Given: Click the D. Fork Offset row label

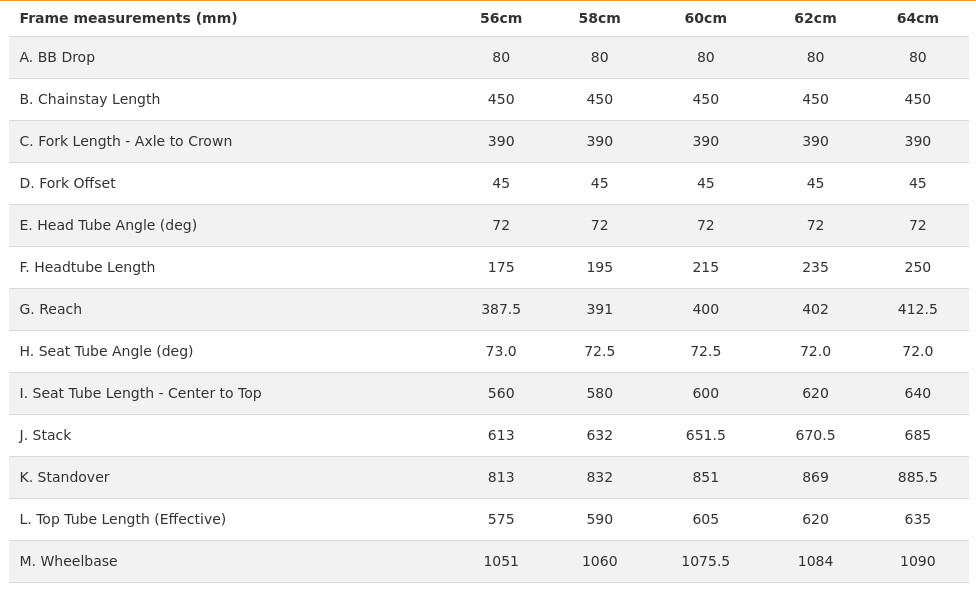Looking at the screenshot, I should (67, 183).
